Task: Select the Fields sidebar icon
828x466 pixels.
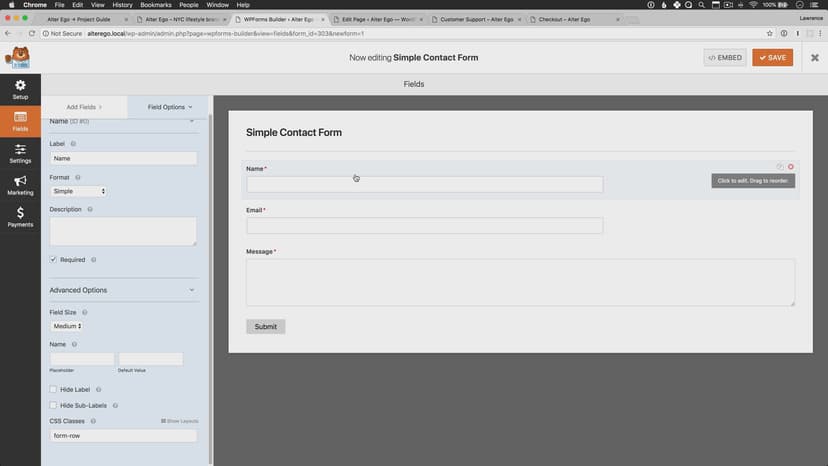Action: tap(20, 121)
